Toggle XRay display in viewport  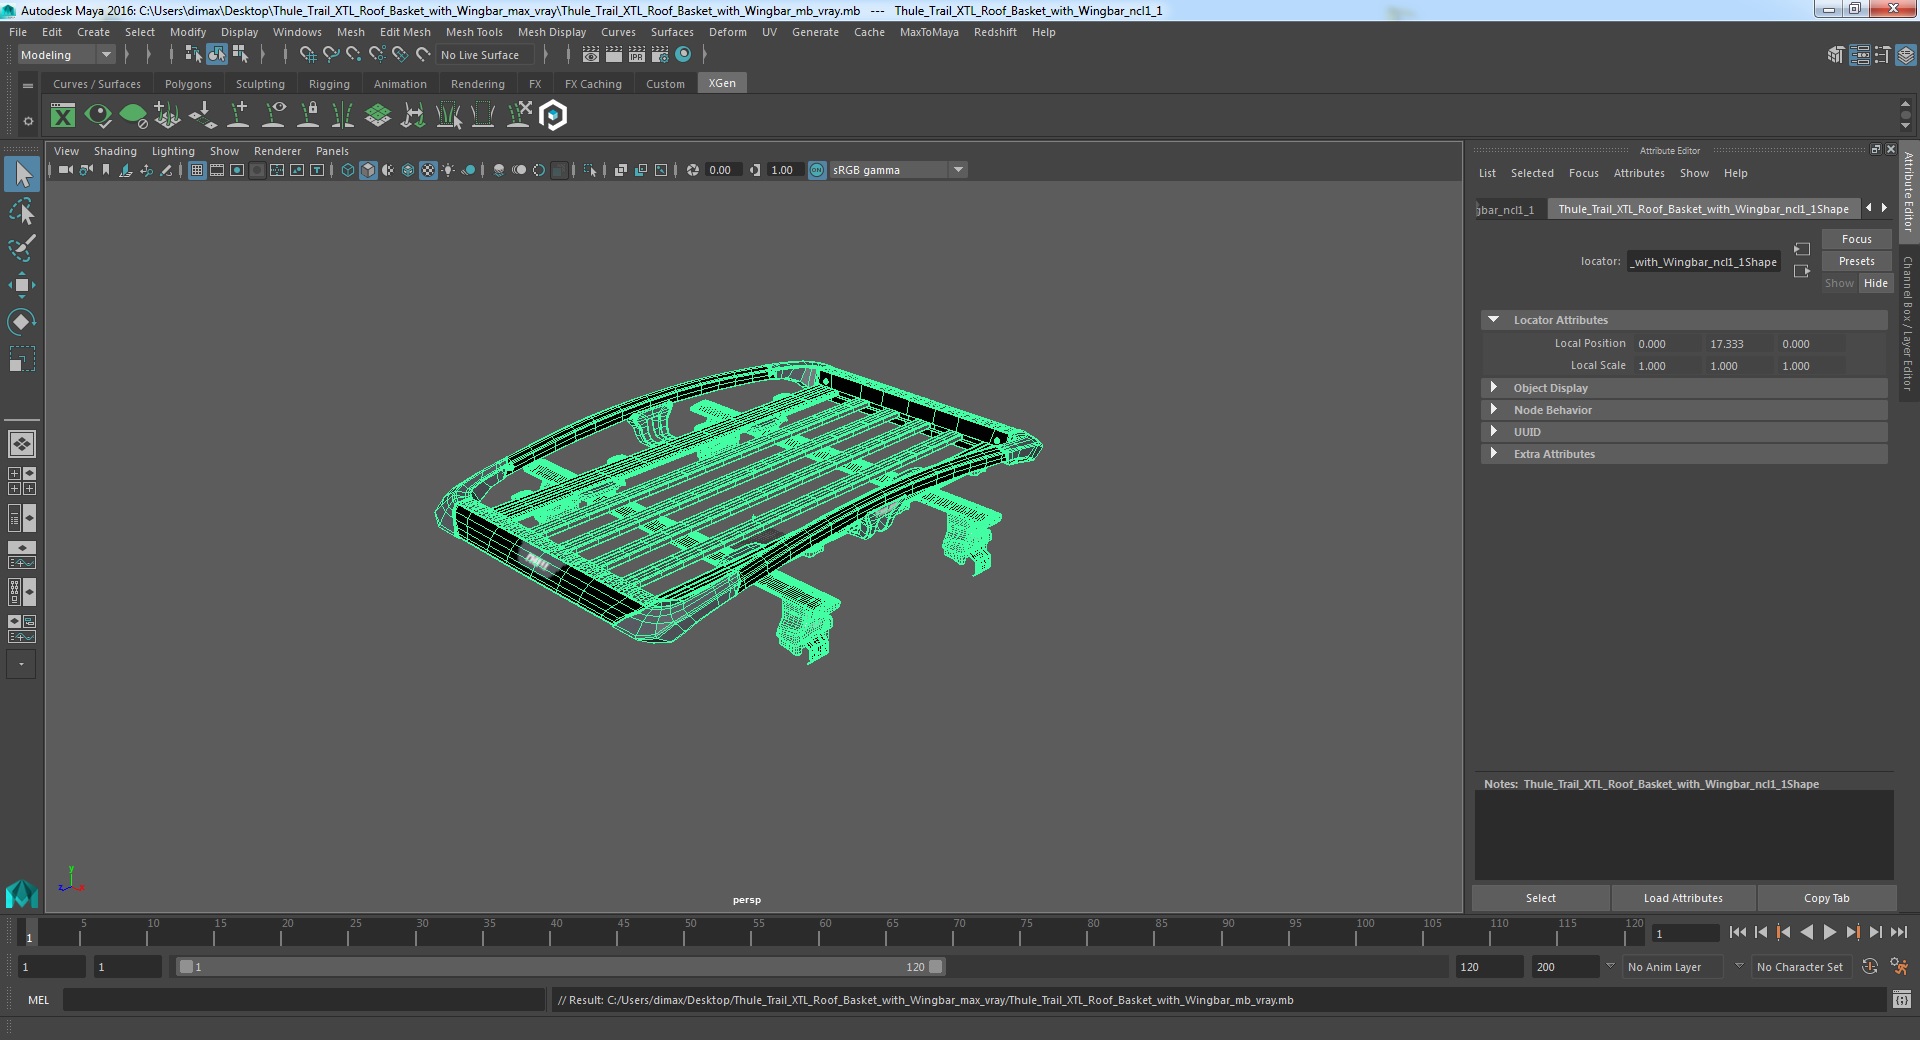tap(621, 170)
